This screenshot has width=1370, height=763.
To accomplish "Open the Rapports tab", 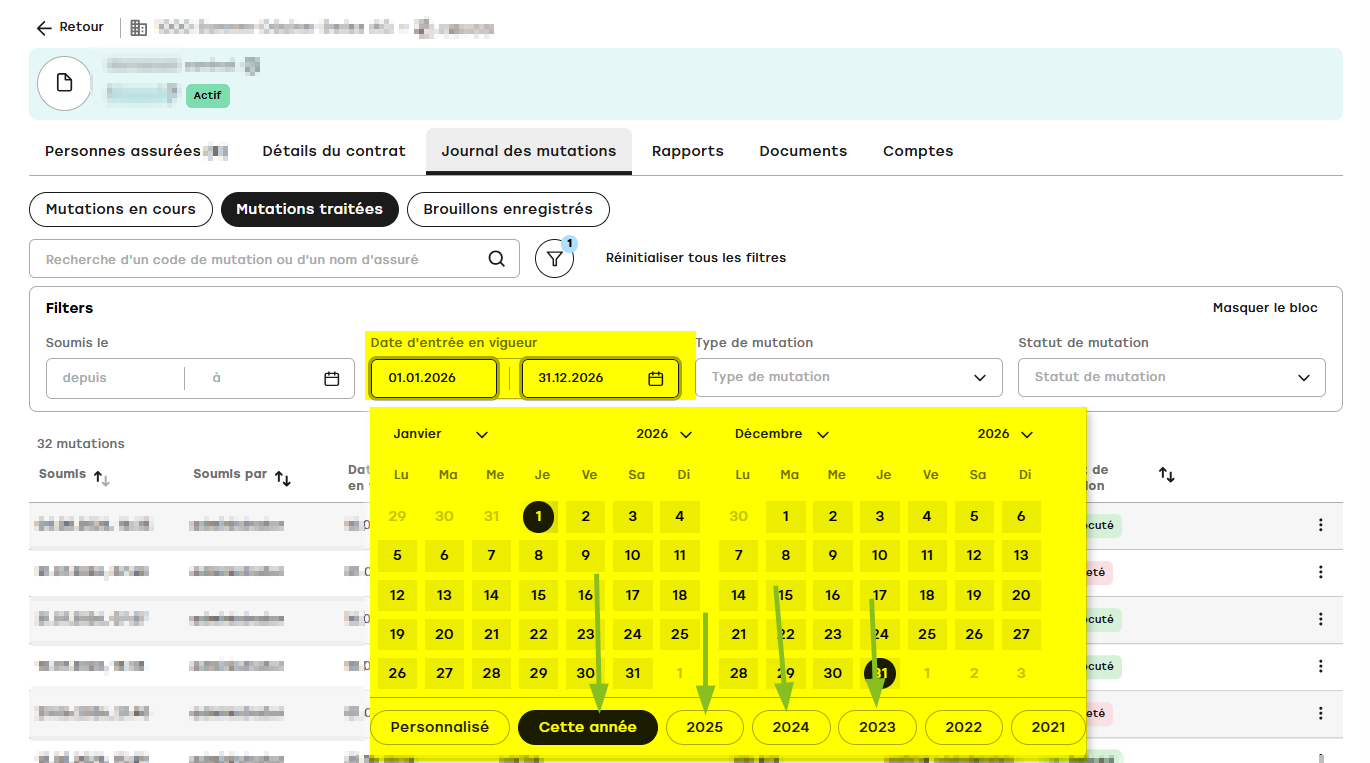I will 688,151.
